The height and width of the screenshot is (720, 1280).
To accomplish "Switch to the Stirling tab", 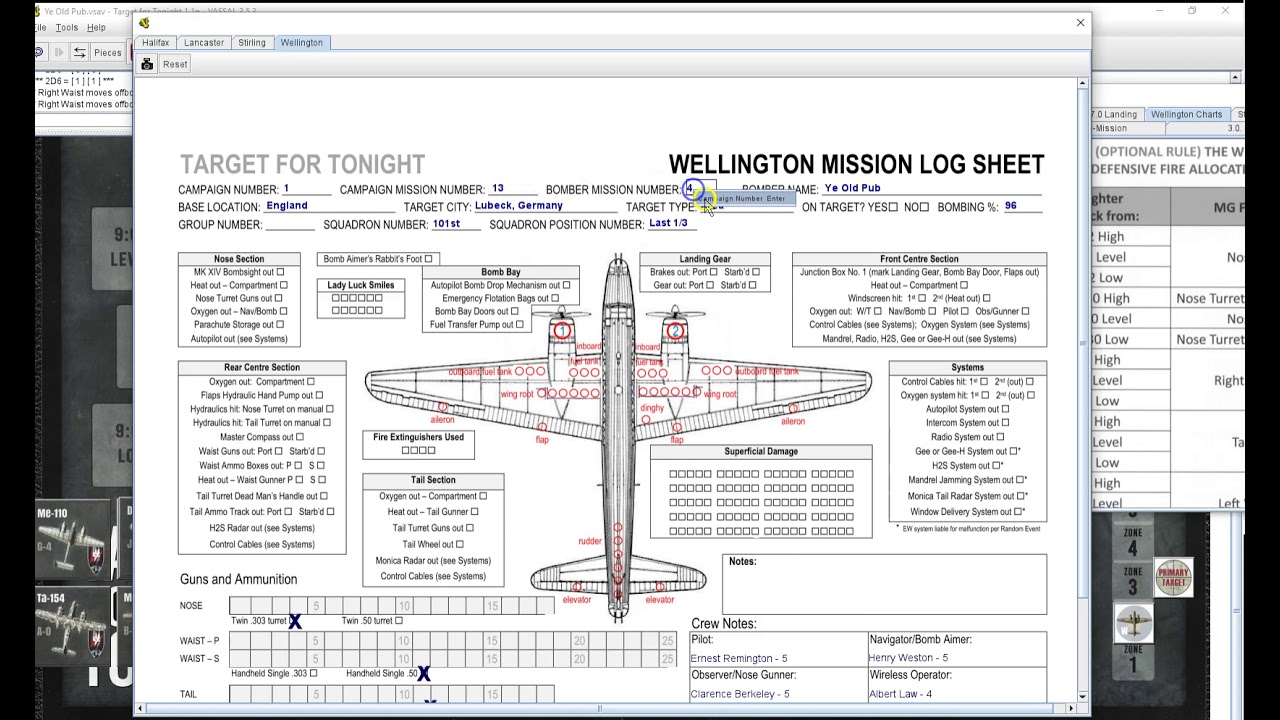I will tap(252, 43).
